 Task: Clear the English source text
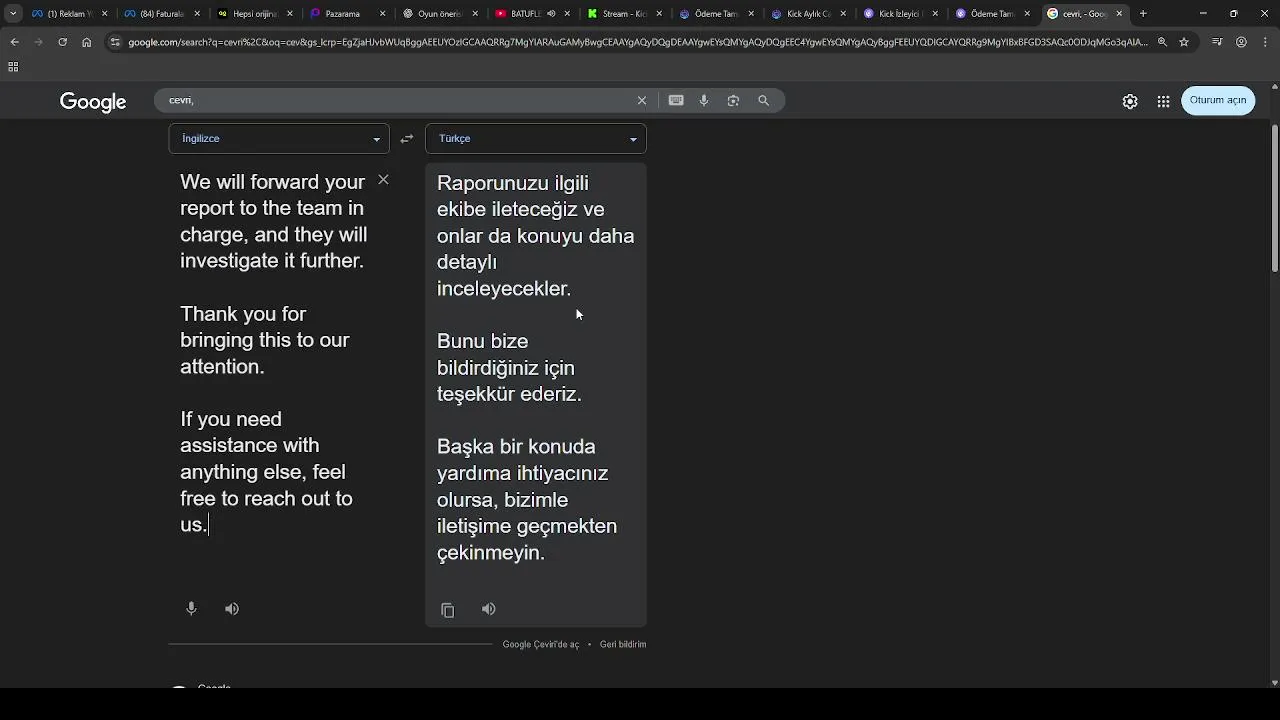pos(383,180)
